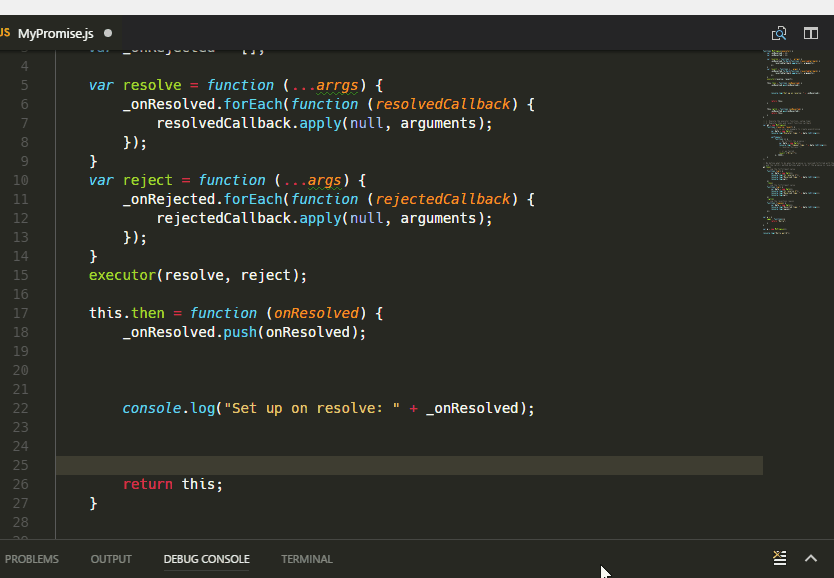Jump through code using the minimap
Image resolution: width=834 pixels, height=578 pixels.
[x=798, y=144]
